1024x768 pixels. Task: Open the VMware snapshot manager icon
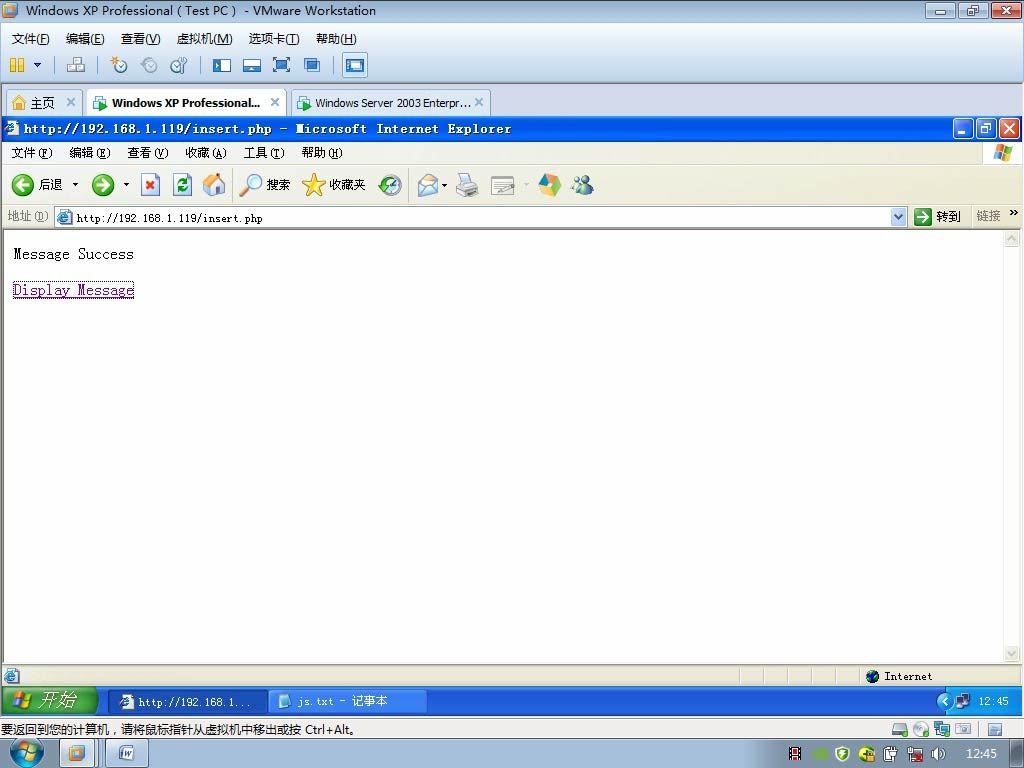pyautogui.click(x=178, y=65)
